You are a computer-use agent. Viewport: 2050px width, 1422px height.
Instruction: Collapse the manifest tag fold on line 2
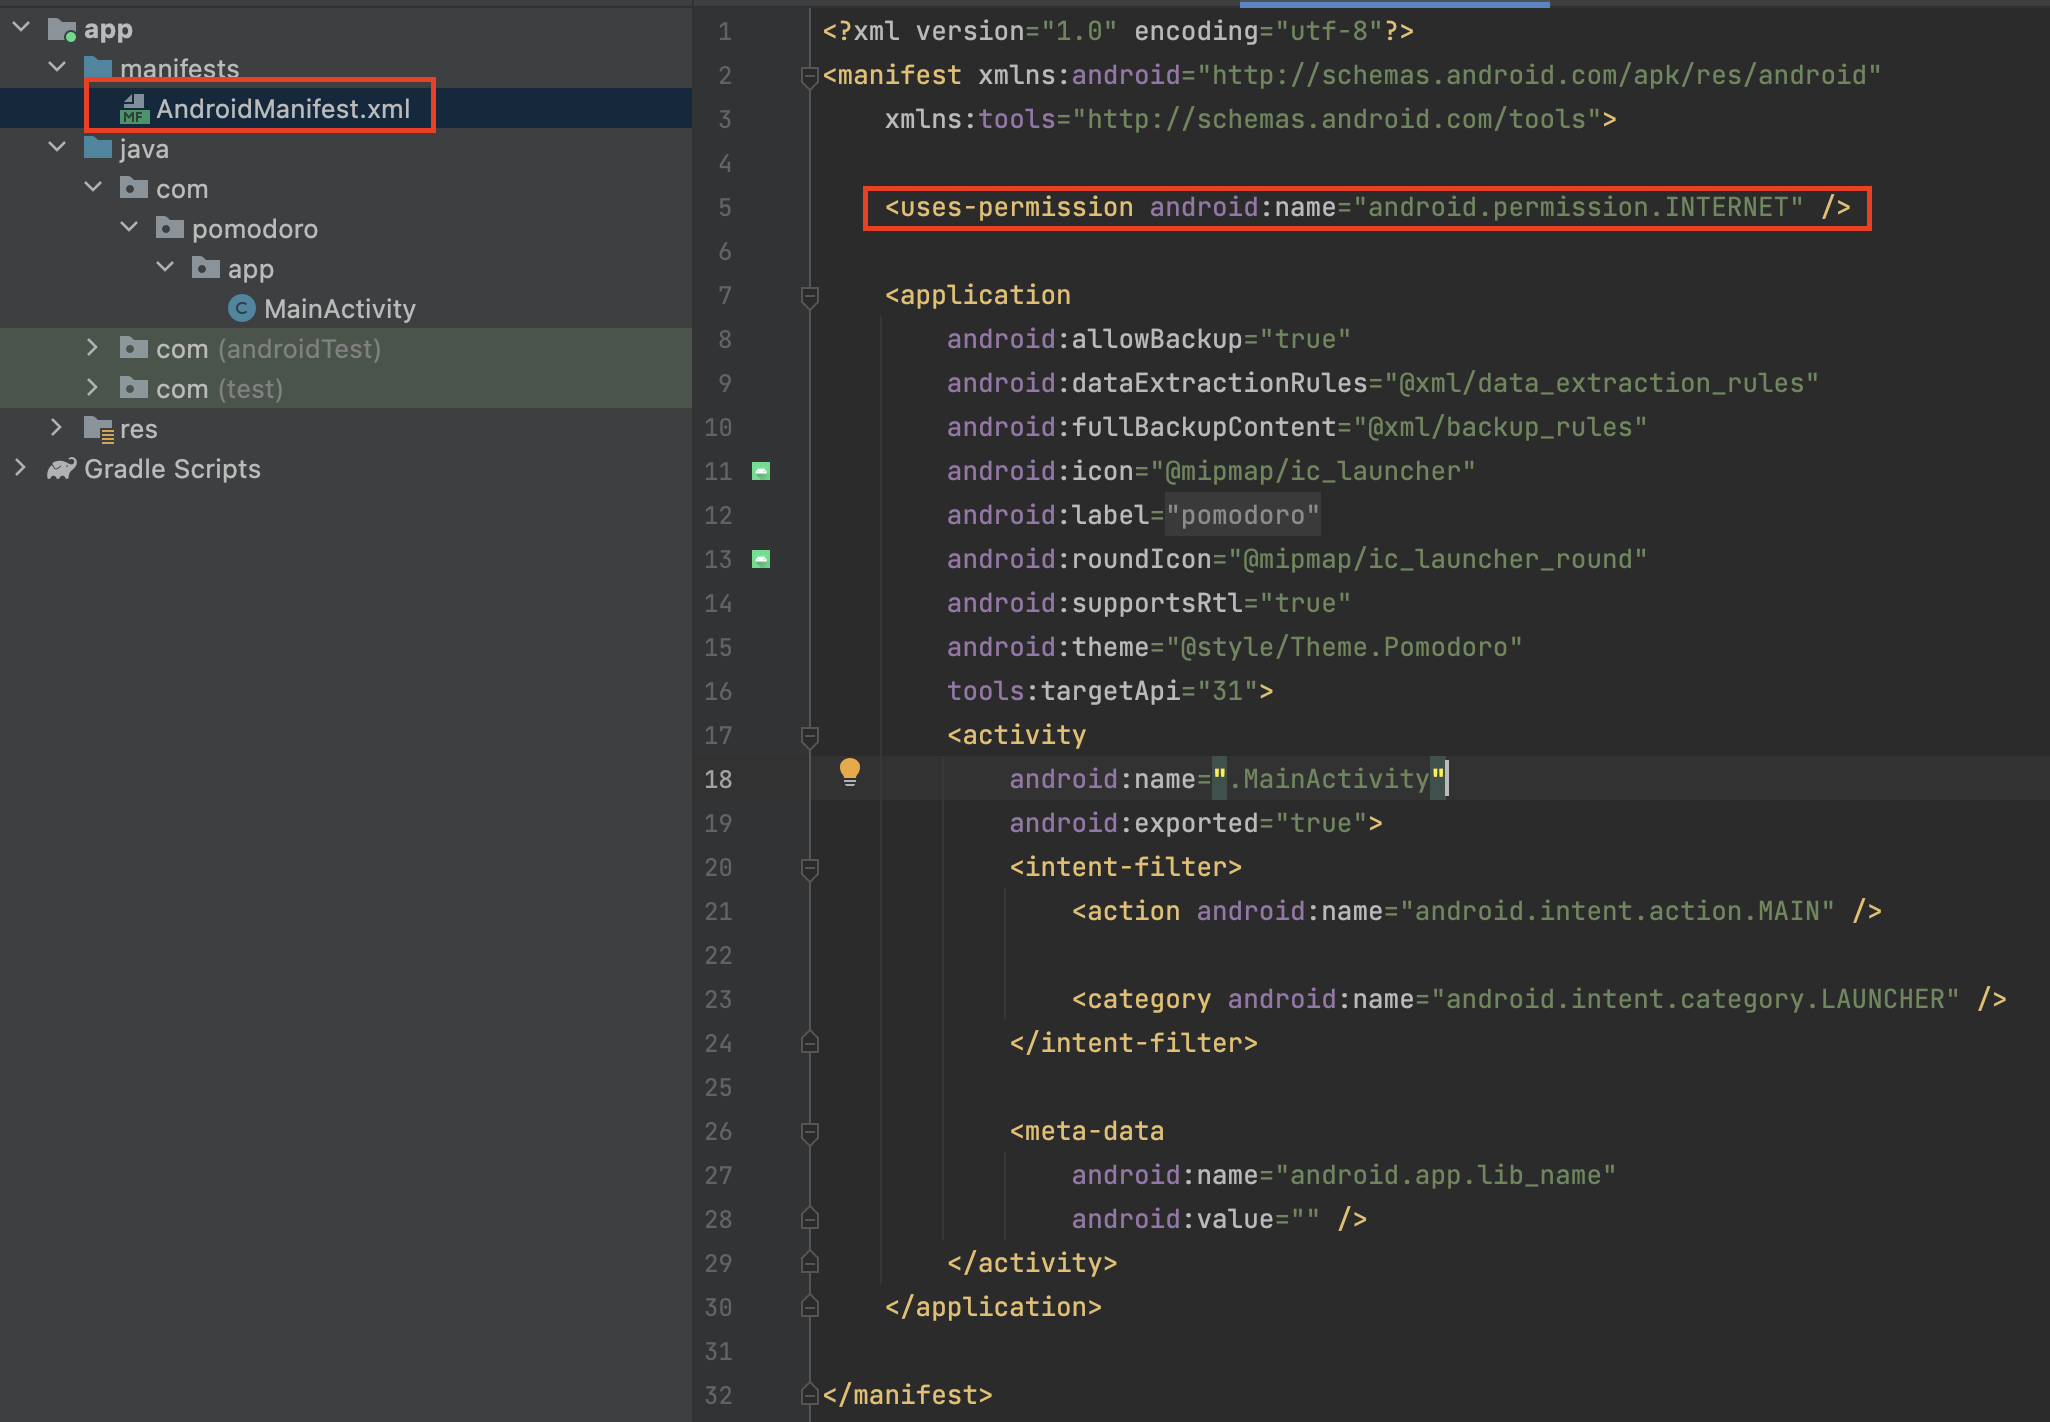[810, 76]
